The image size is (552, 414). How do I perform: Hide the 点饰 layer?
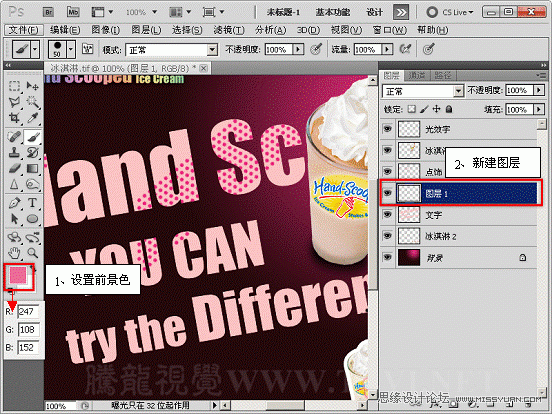point(387,171)
